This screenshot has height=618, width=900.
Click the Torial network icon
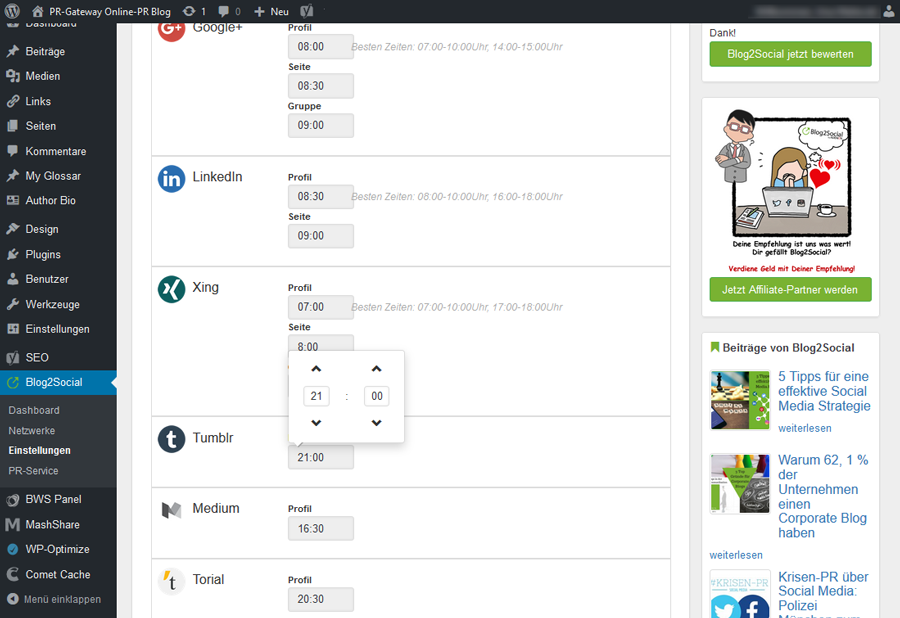click(x=171, y=581)
